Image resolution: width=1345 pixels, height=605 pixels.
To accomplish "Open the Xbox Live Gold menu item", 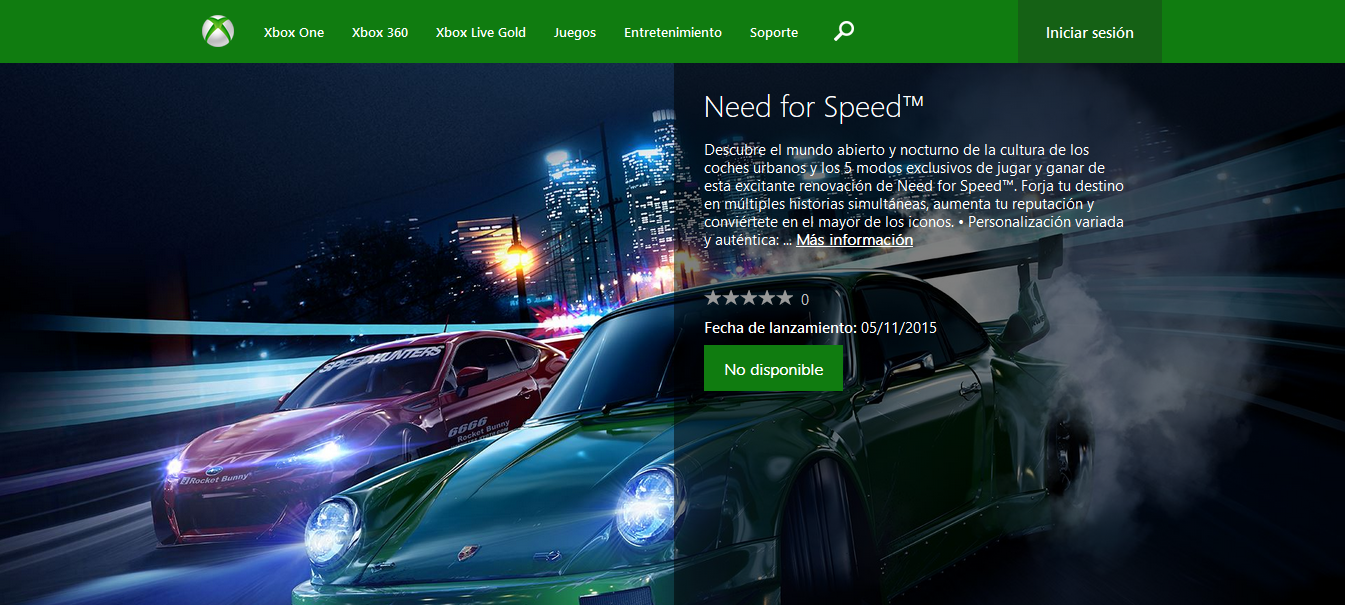I will (481, 33).
